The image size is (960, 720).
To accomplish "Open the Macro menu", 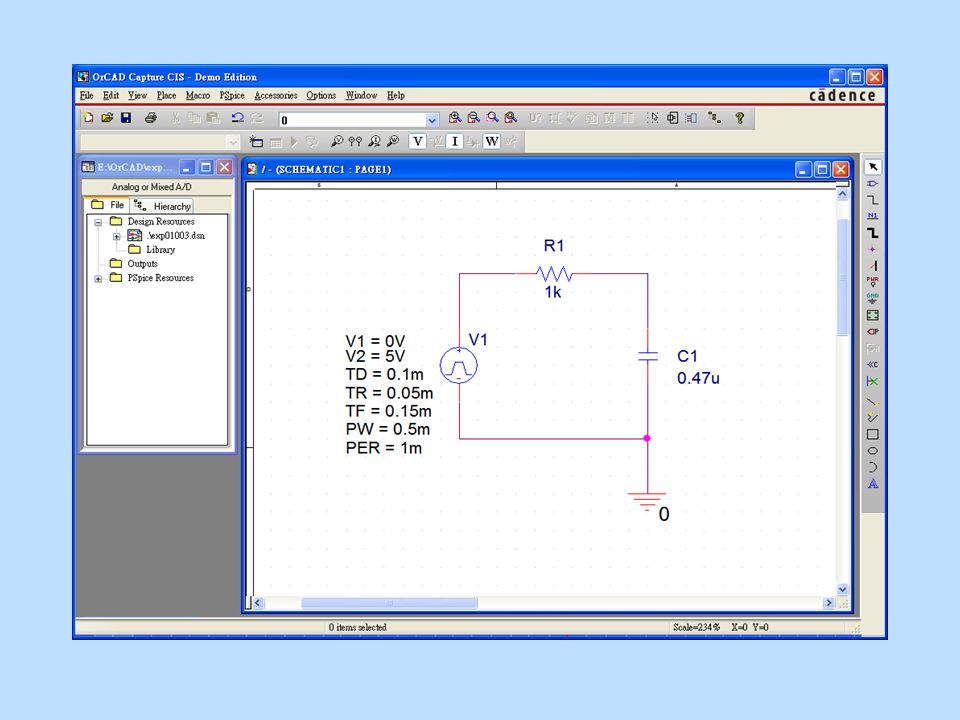I will click(198, 96).
